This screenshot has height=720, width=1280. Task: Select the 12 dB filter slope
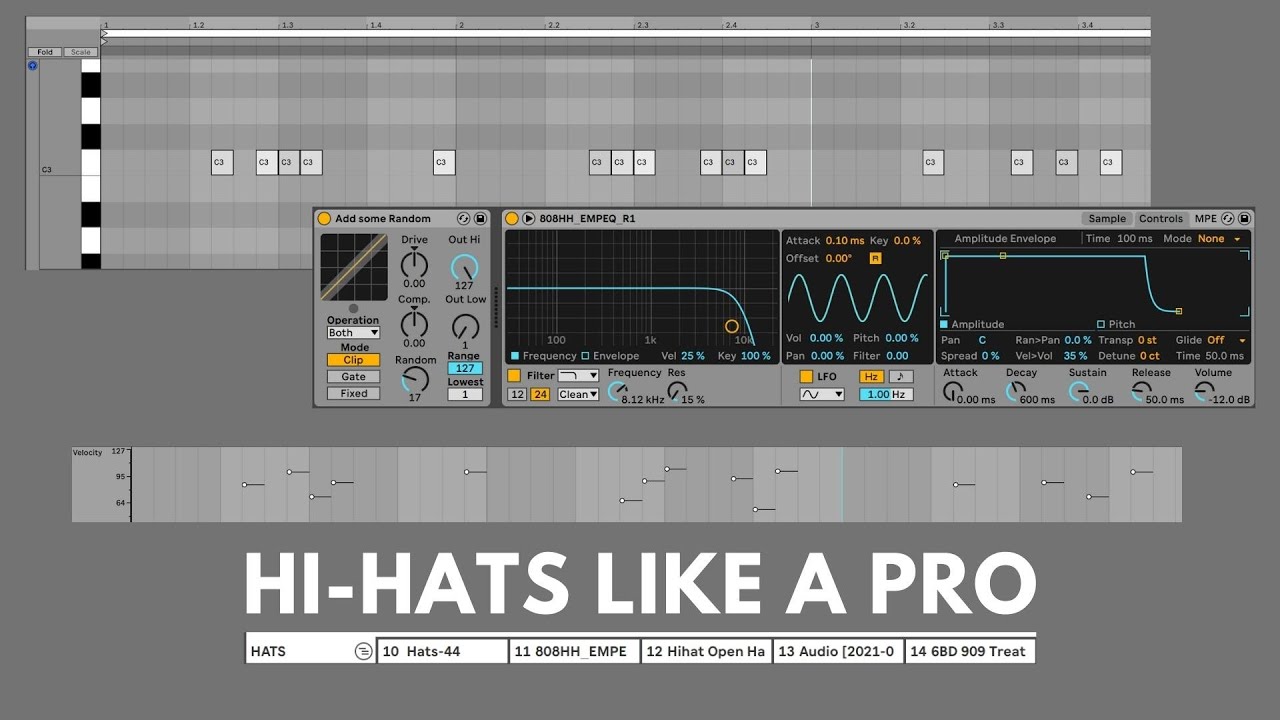pos(517,394)
